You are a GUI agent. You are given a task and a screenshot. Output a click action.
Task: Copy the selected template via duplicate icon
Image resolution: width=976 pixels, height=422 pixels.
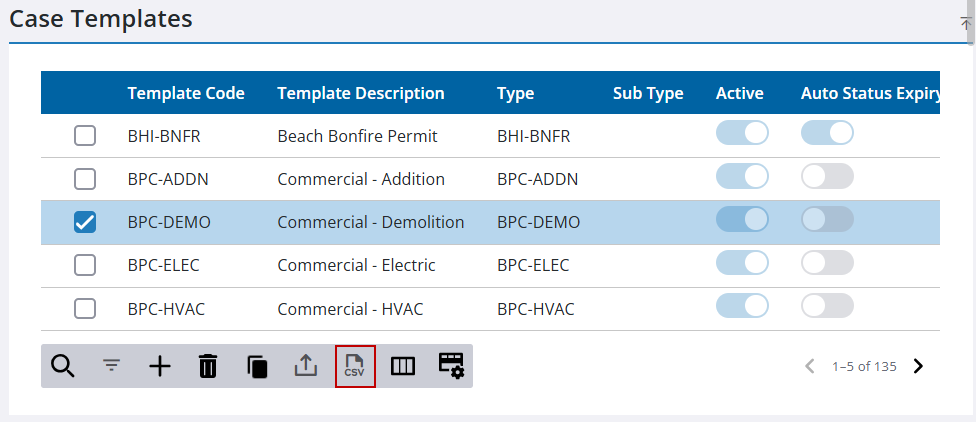[x=257, y=366]
